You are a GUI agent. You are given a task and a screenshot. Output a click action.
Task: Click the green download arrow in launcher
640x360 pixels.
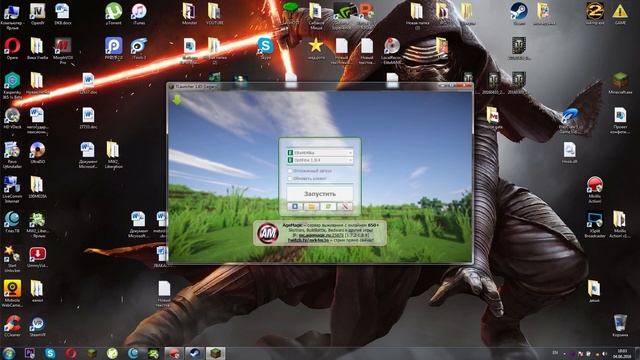click(177, 99)
